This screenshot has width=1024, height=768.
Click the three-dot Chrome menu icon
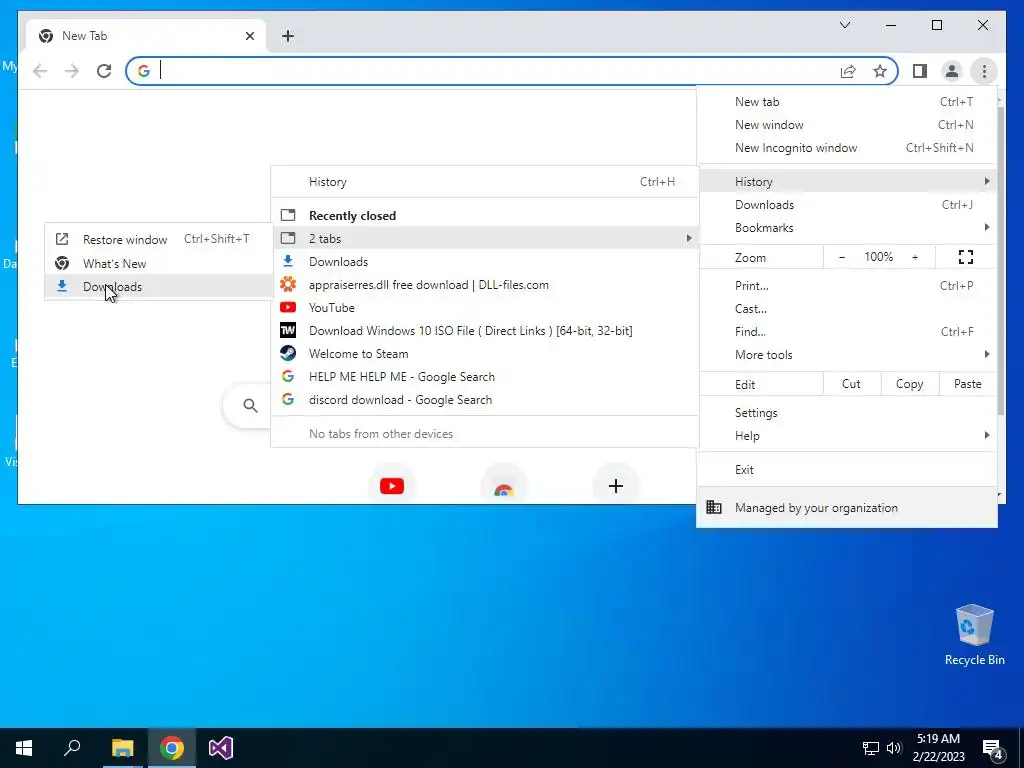pos(984,71)
